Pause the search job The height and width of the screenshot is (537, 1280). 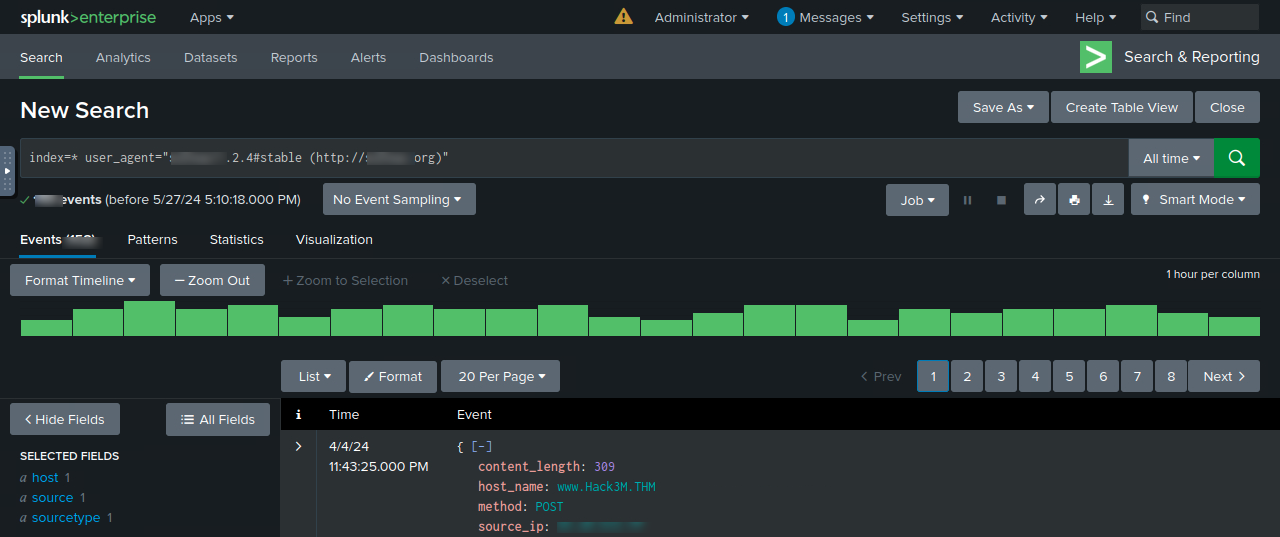pos(967,200)
